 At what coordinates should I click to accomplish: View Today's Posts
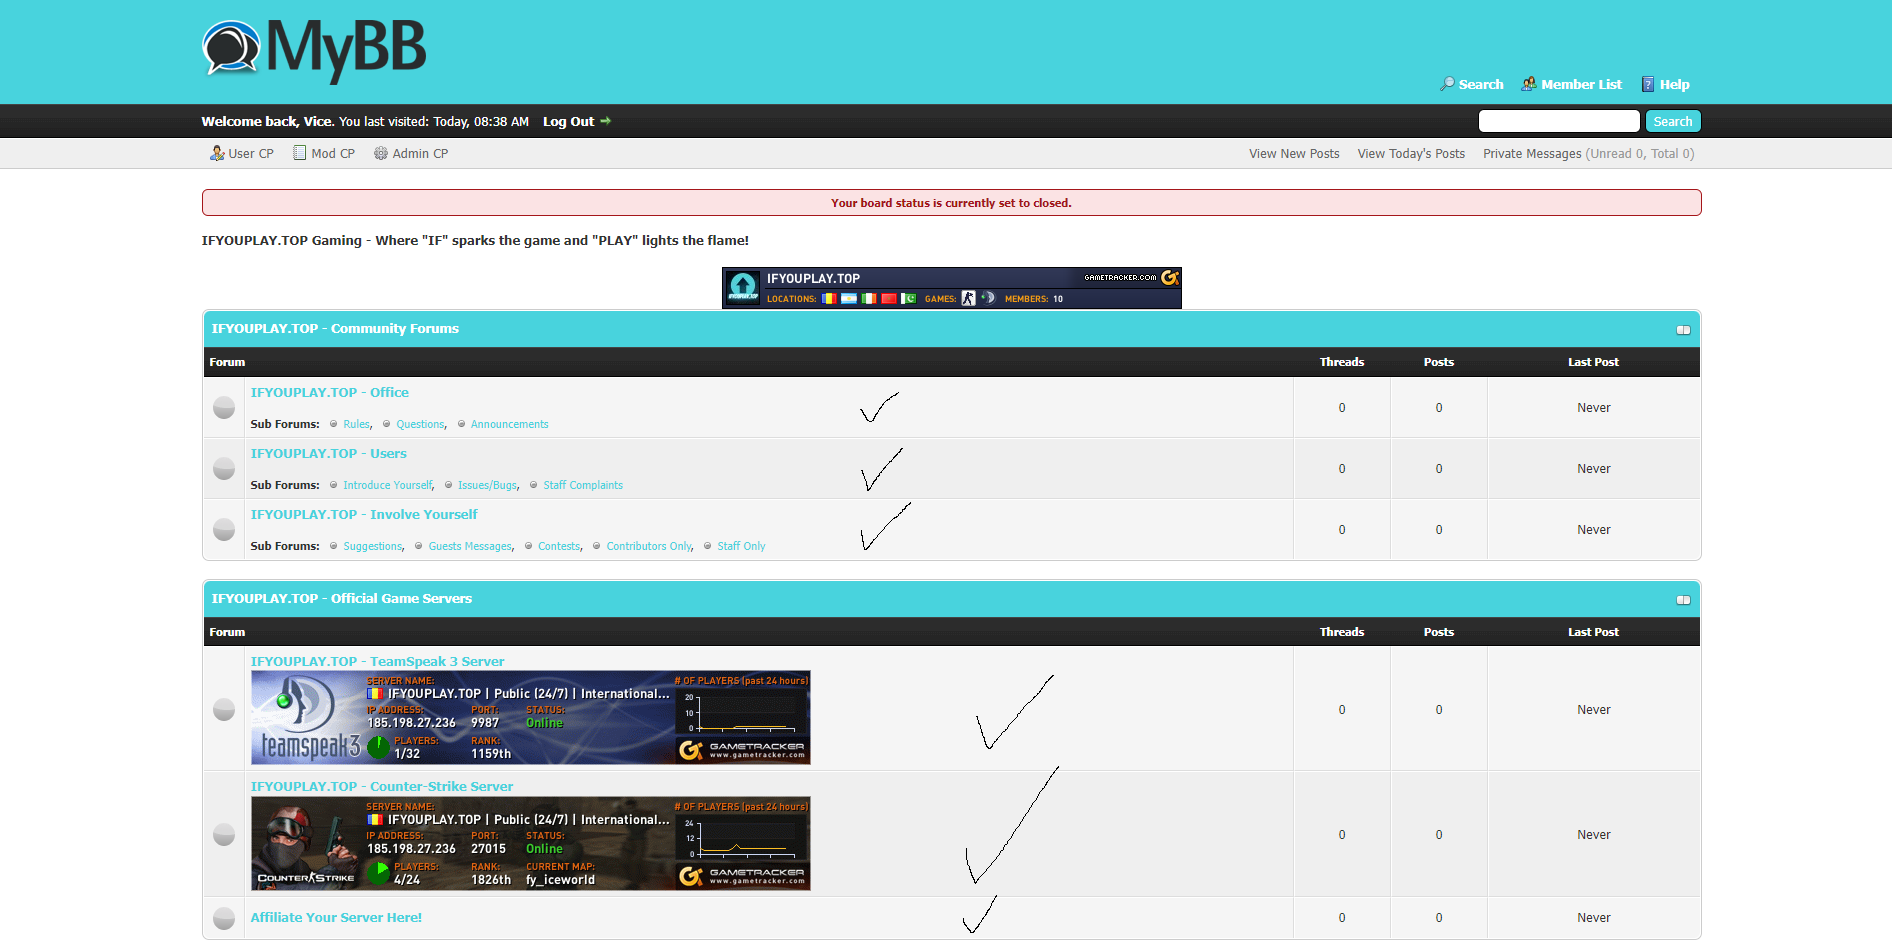pyautogui.click(x=1411, y=154)
